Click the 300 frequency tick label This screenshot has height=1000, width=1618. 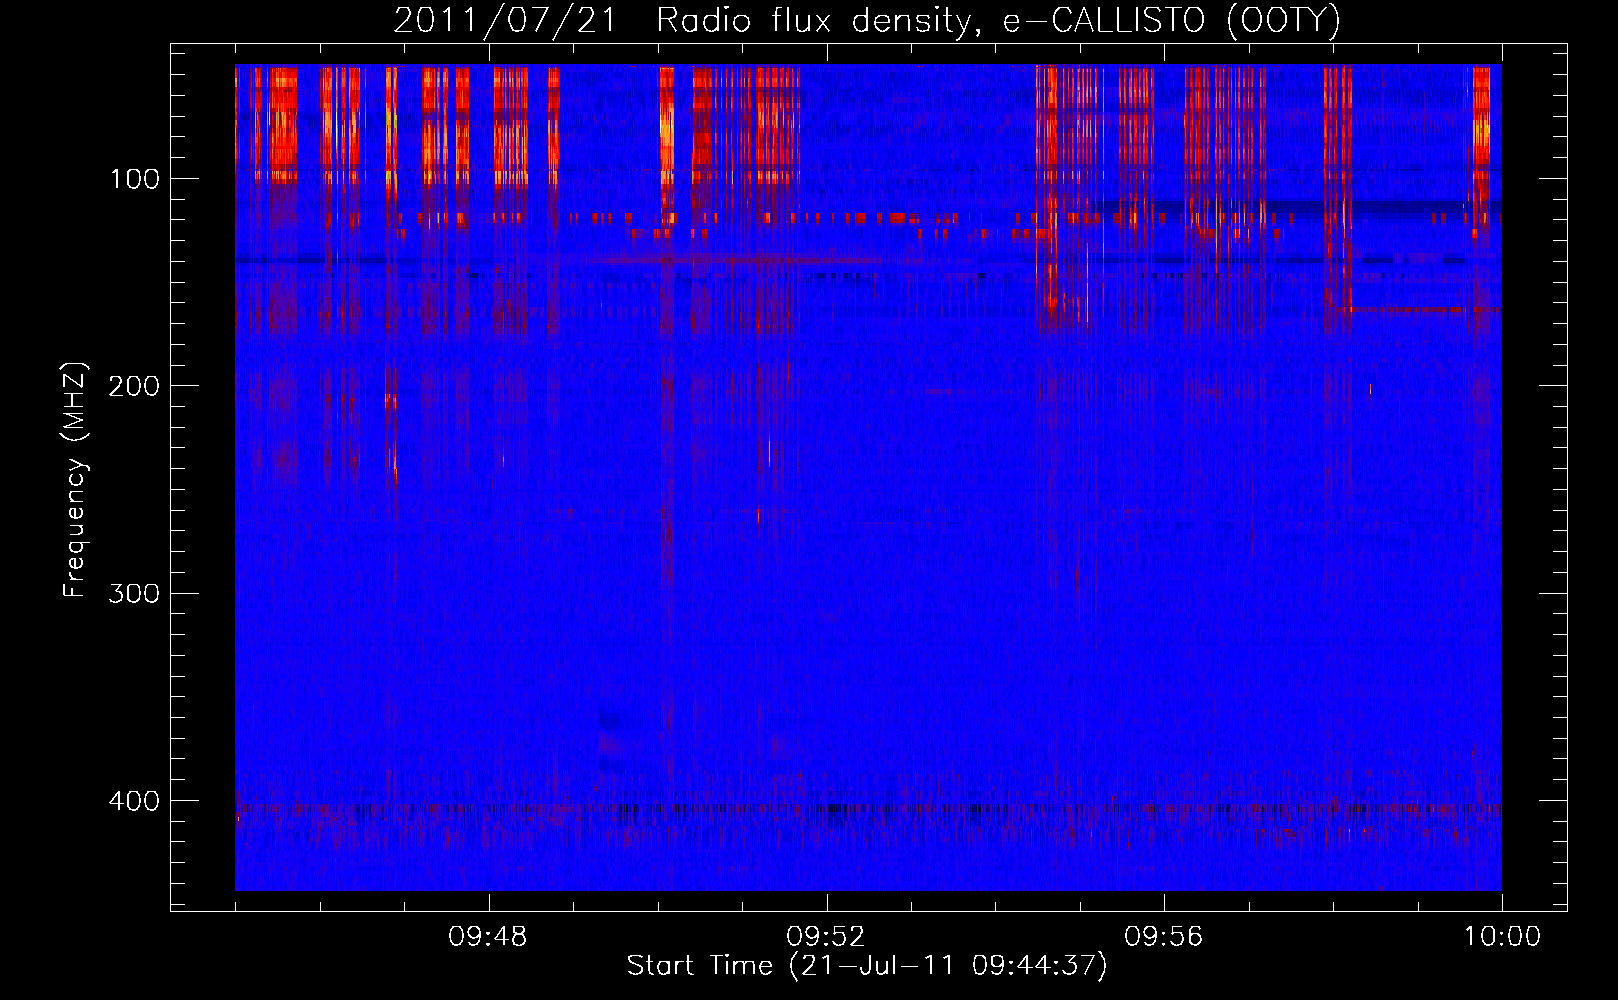click(x=134, y=594)
